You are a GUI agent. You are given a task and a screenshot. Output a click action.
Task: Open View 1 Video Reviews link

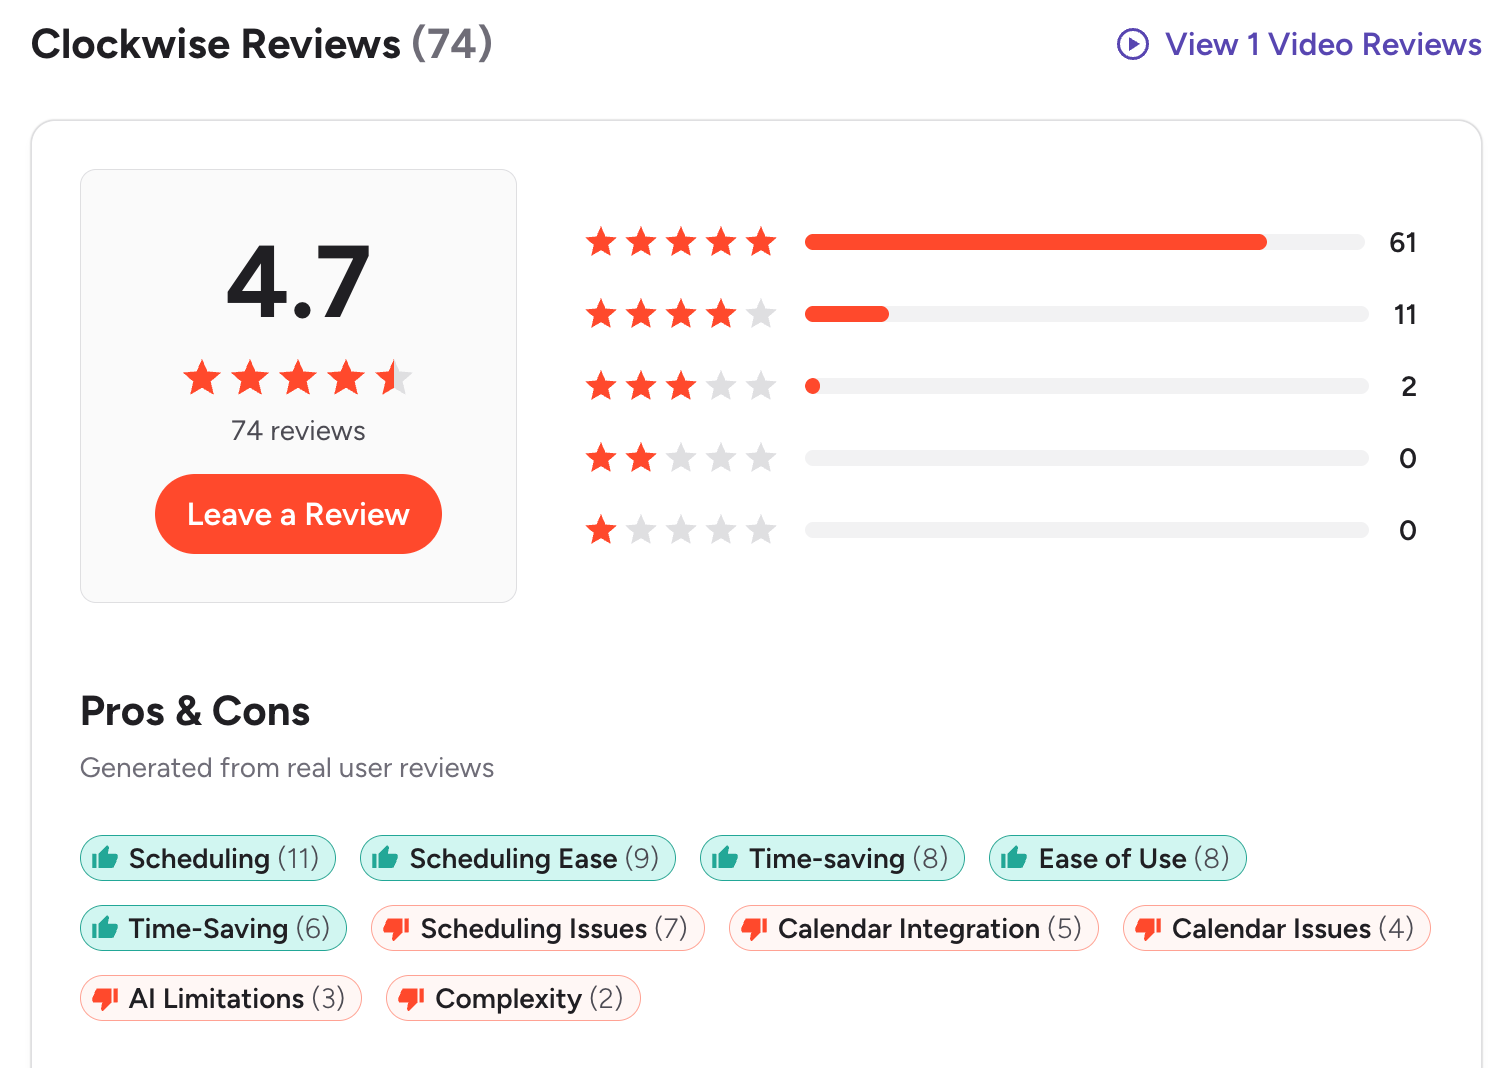(x=1321, y=44)
